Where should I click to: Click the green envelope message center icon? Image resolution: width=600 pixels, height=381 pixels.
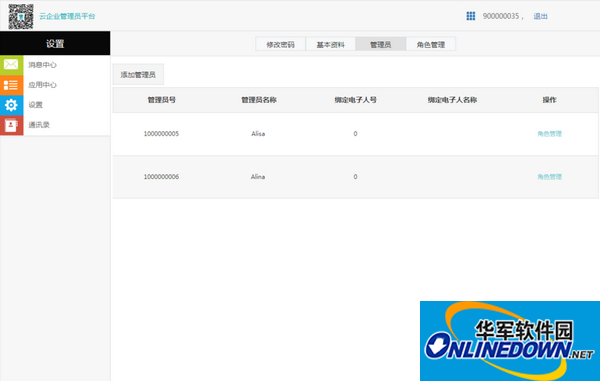coord(11,65)
